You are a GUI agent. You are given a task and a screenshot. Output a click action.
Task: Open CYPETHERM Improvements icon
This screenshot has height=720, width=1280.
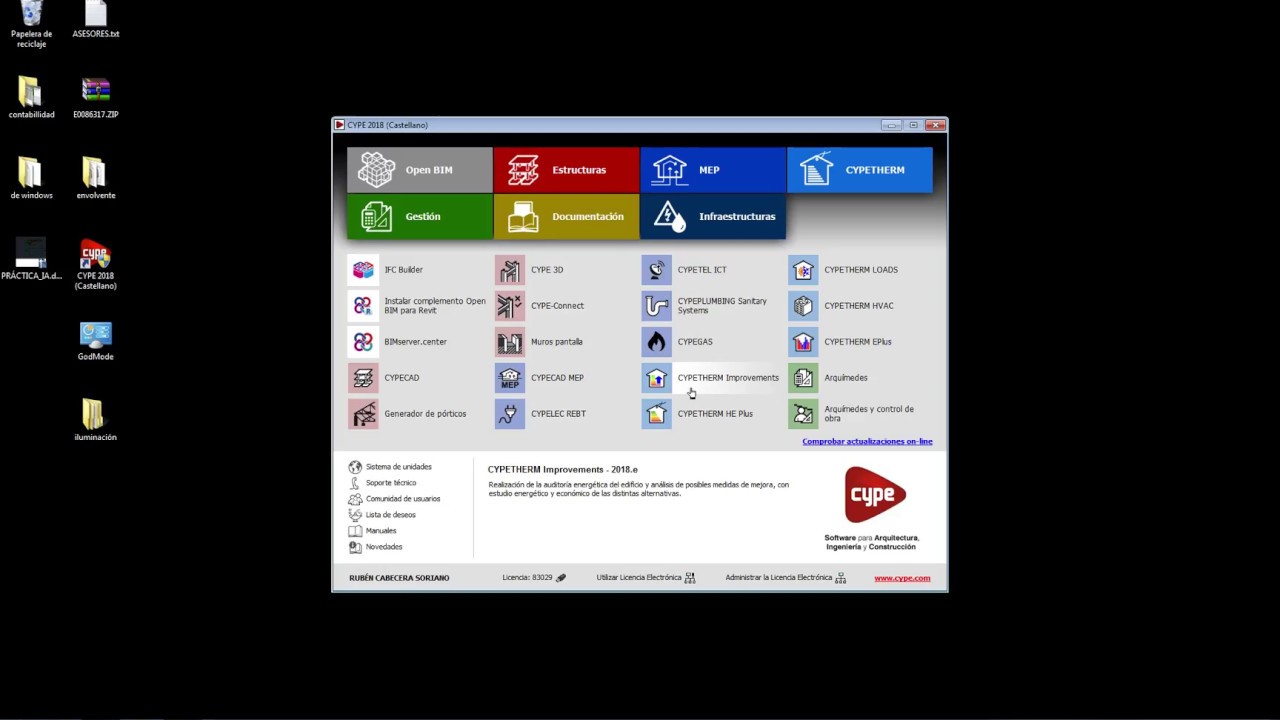click(657, 378)
